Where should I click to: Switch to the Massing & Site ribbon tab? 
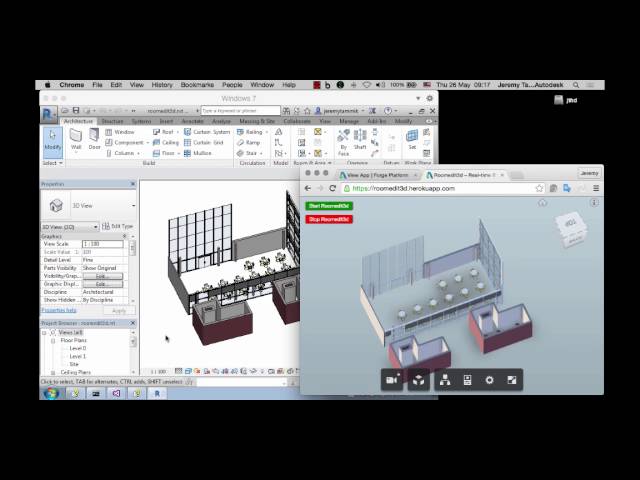(x=257, y=121)
